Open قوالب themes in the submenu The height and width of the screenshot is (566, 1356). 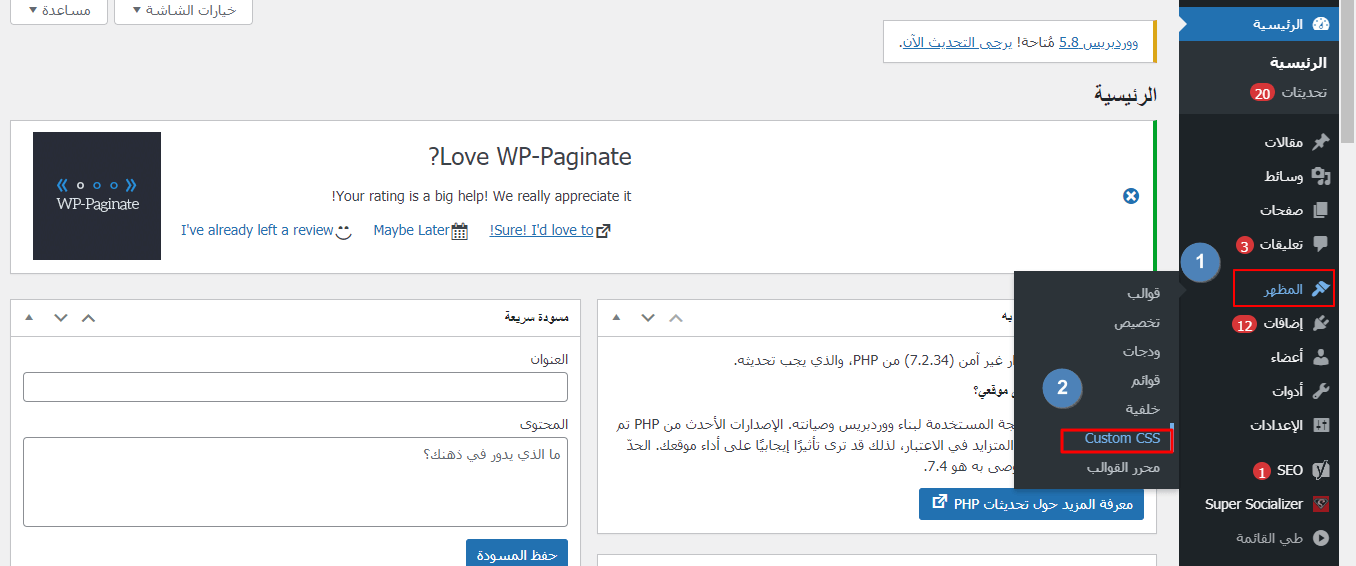(1143, 293)
